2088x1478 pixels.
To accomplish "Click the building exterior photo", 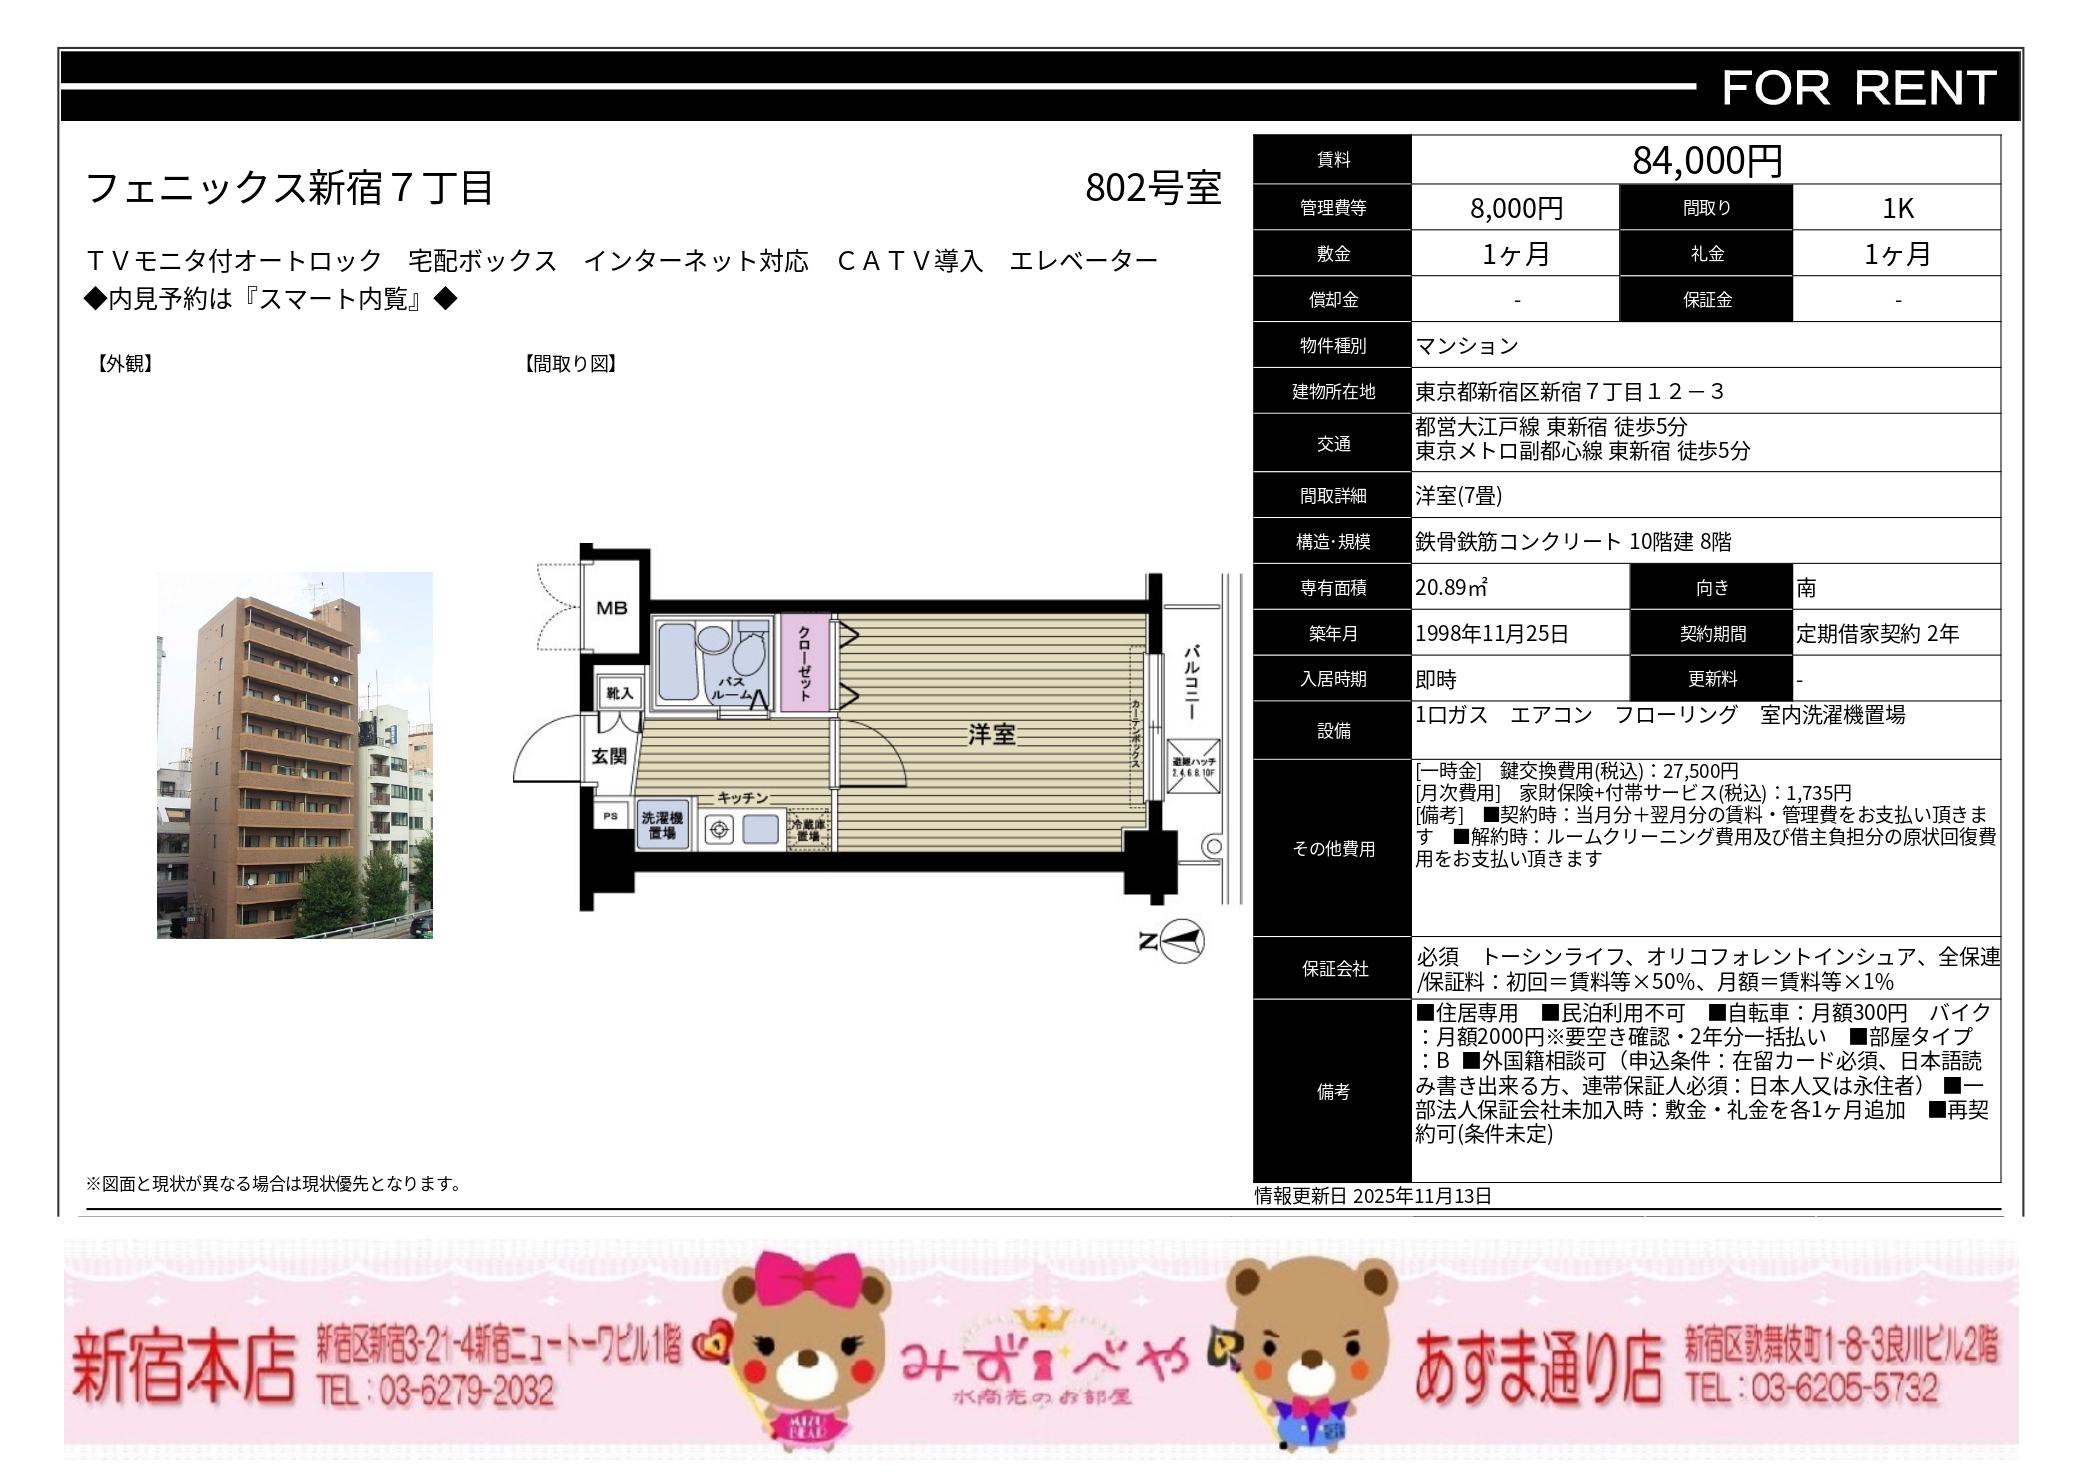I will (x=295, y=755).
